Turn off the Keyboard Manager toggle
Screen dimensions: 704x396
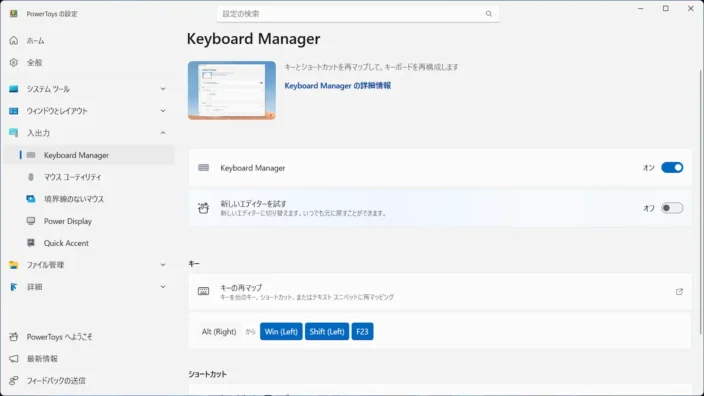[672, 167]
